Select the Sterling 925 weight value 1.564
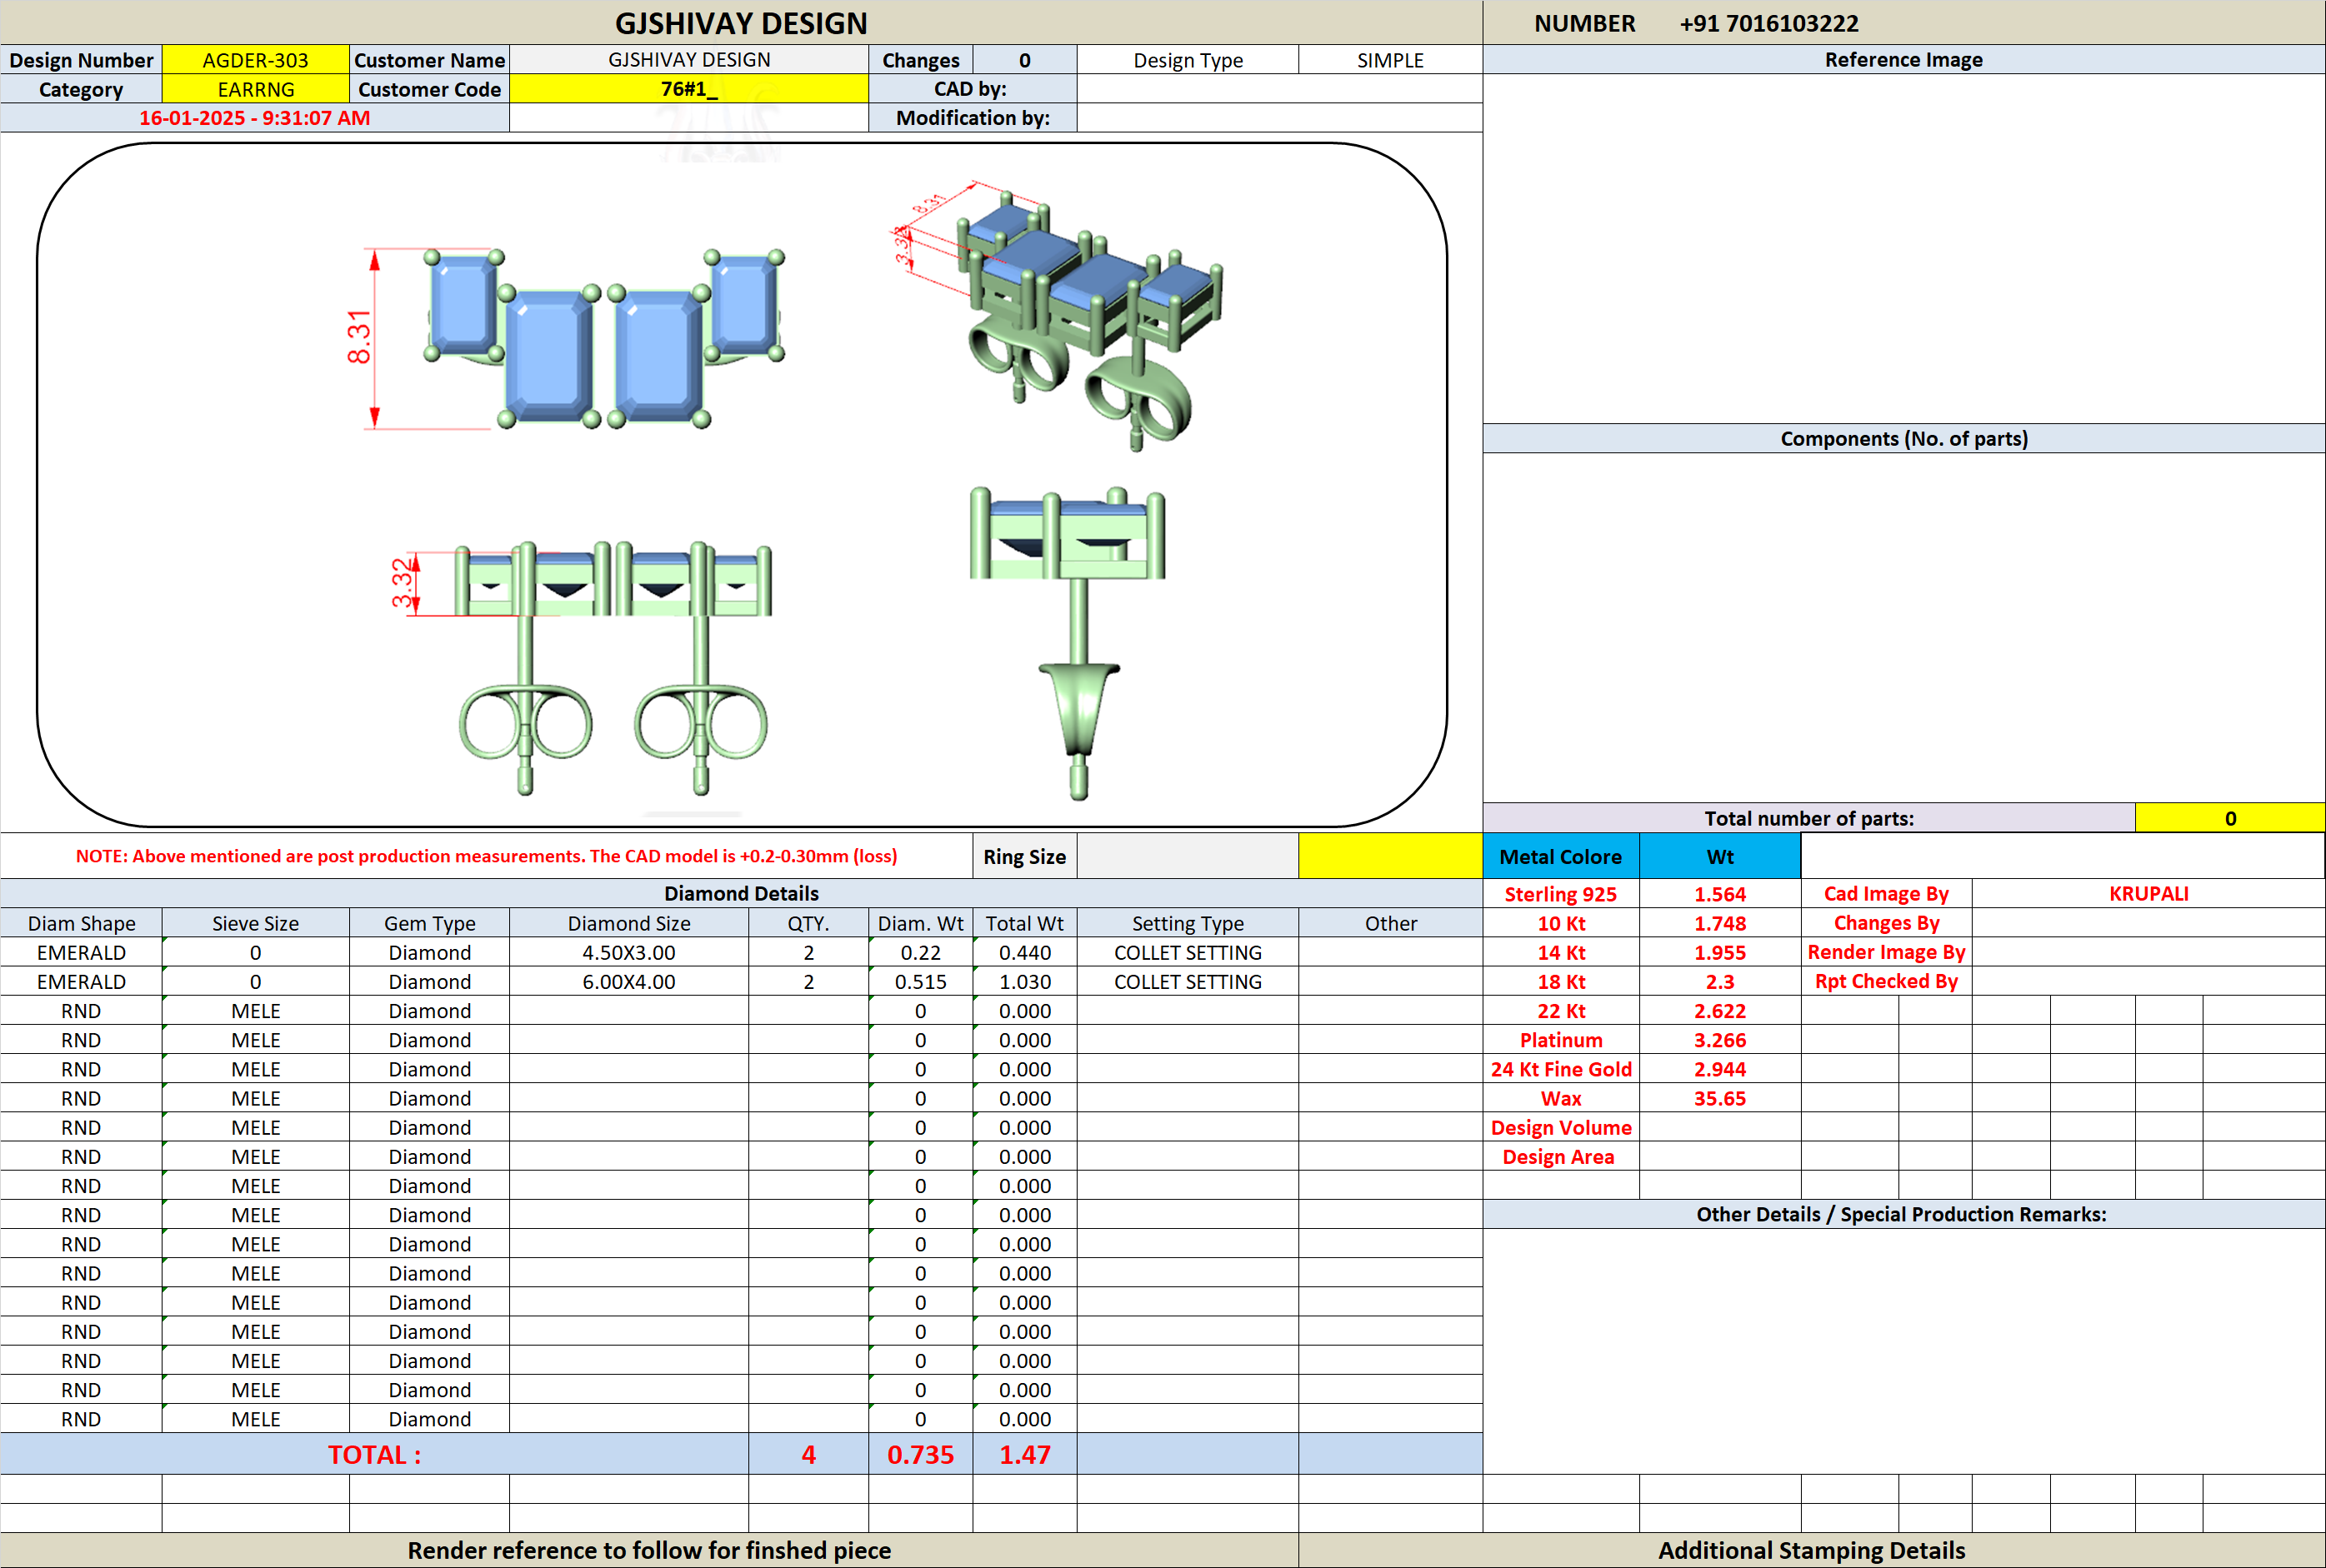 (x=1719, y=894)
